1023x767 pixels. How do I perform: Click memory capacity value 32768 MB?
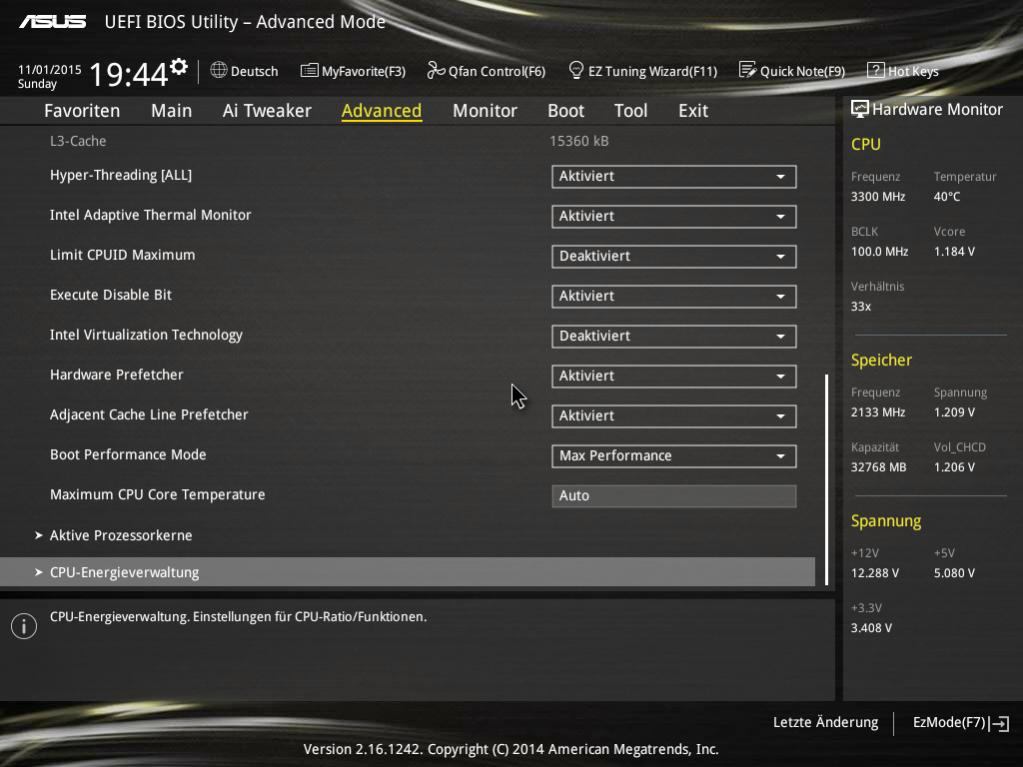pyautogui.click(x=878, y=467)
